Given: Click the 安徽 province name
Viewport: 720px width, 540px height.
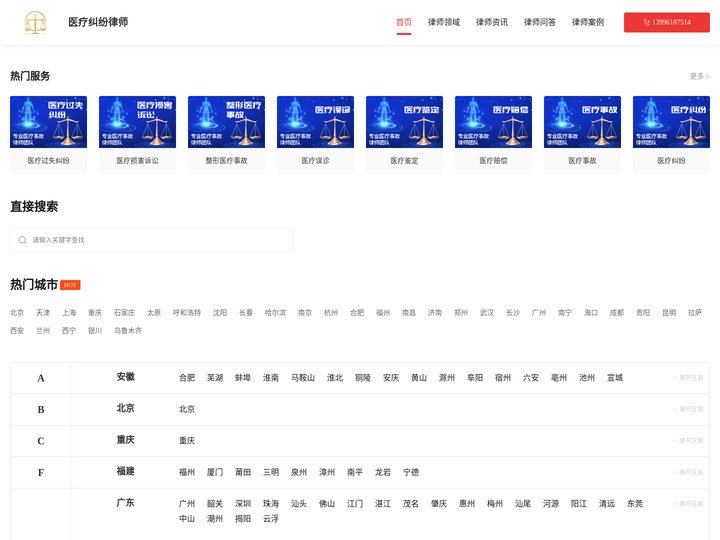Looking at the screenshot, I should tap(125, 377).
